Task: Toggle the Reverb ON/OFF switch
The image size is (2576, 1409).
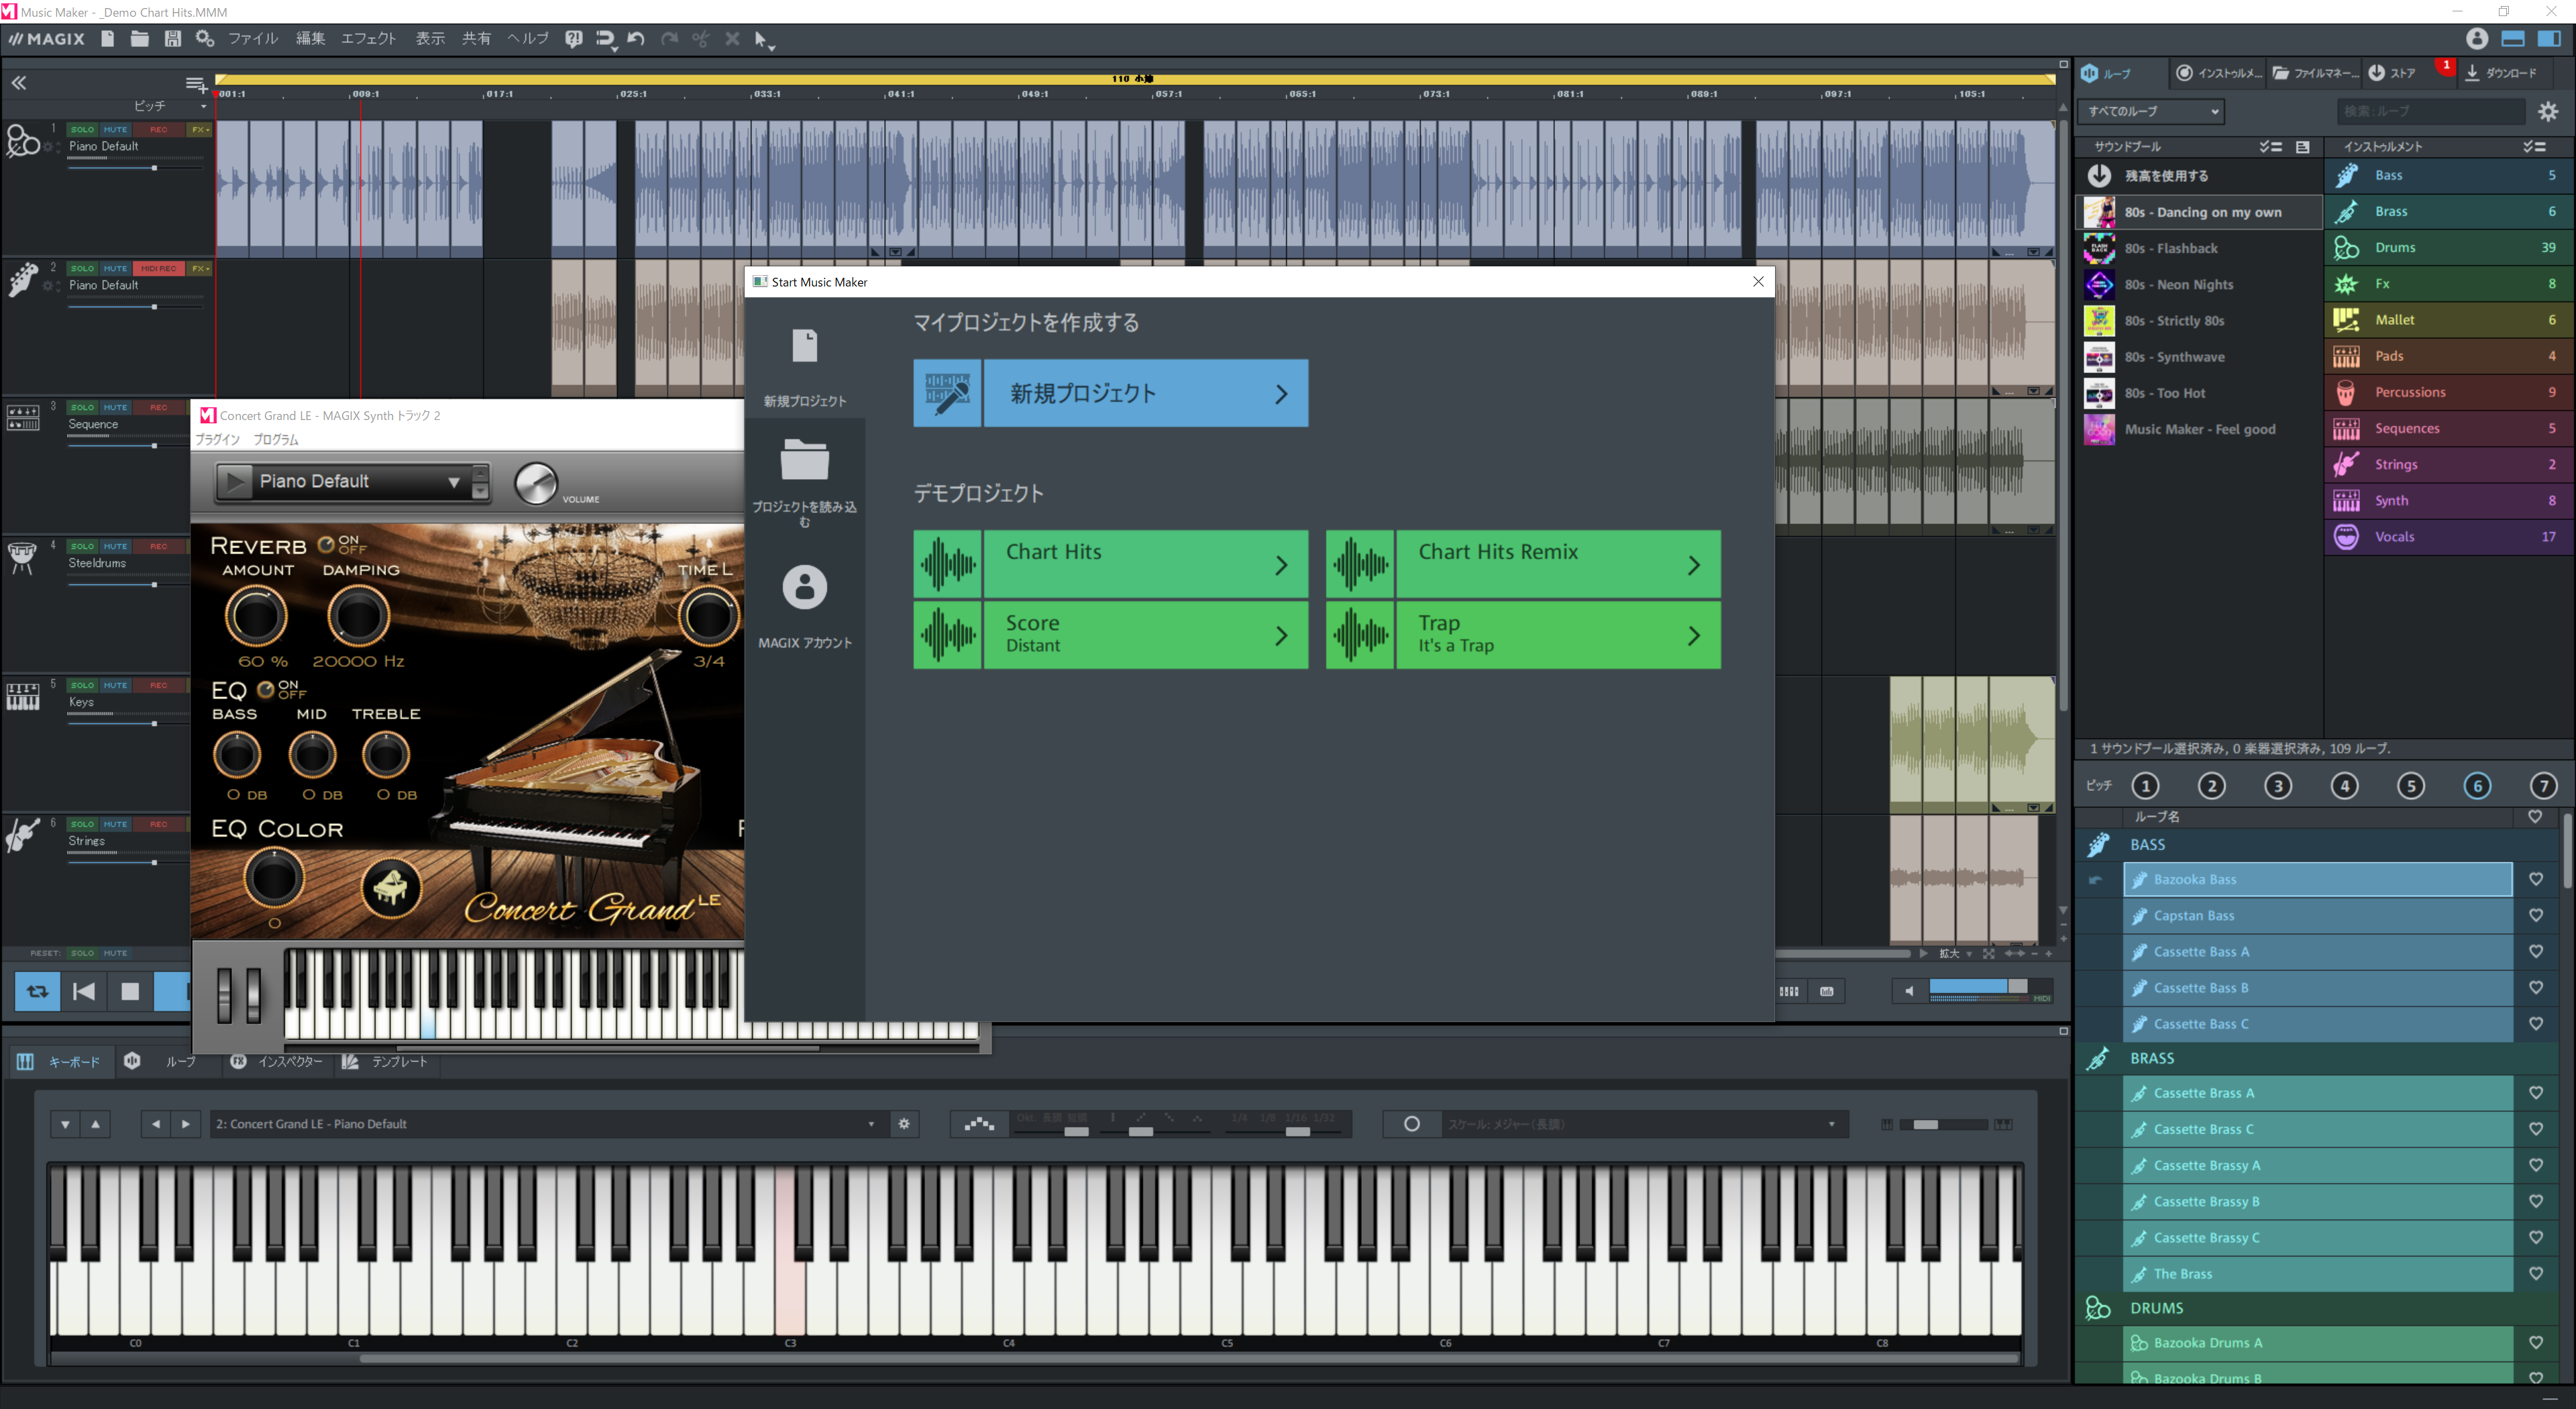Action: tap(326, 545)
